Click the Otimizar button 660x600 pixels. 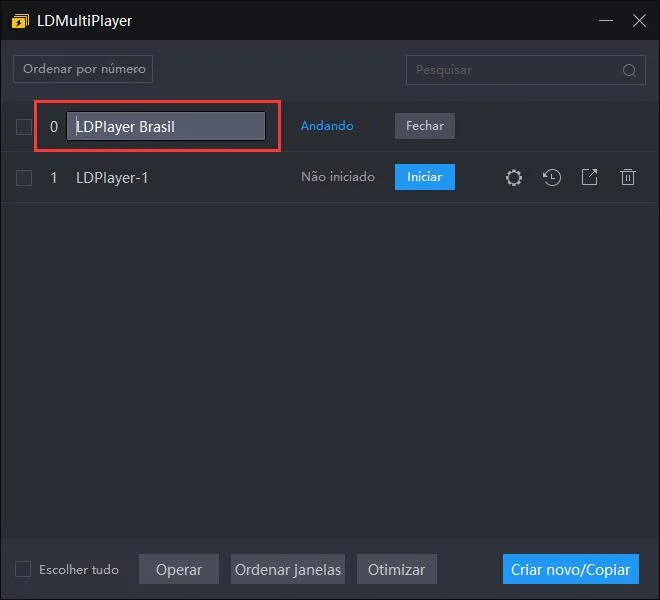pos(397,569)
